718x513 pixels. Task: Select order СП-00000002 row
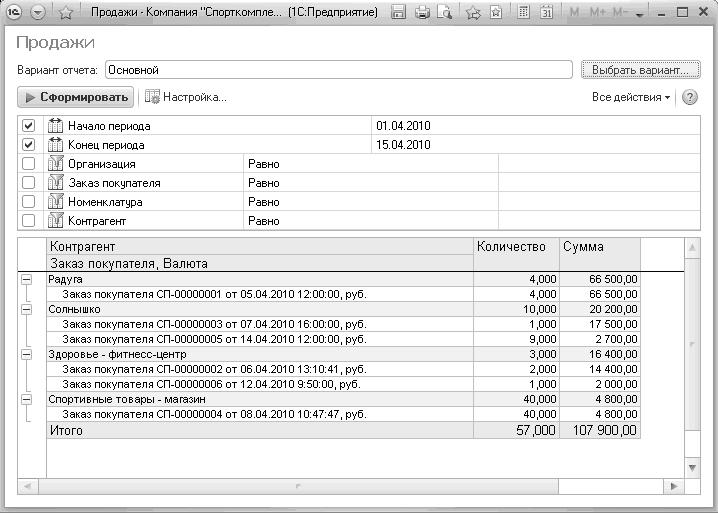(343, 369)
